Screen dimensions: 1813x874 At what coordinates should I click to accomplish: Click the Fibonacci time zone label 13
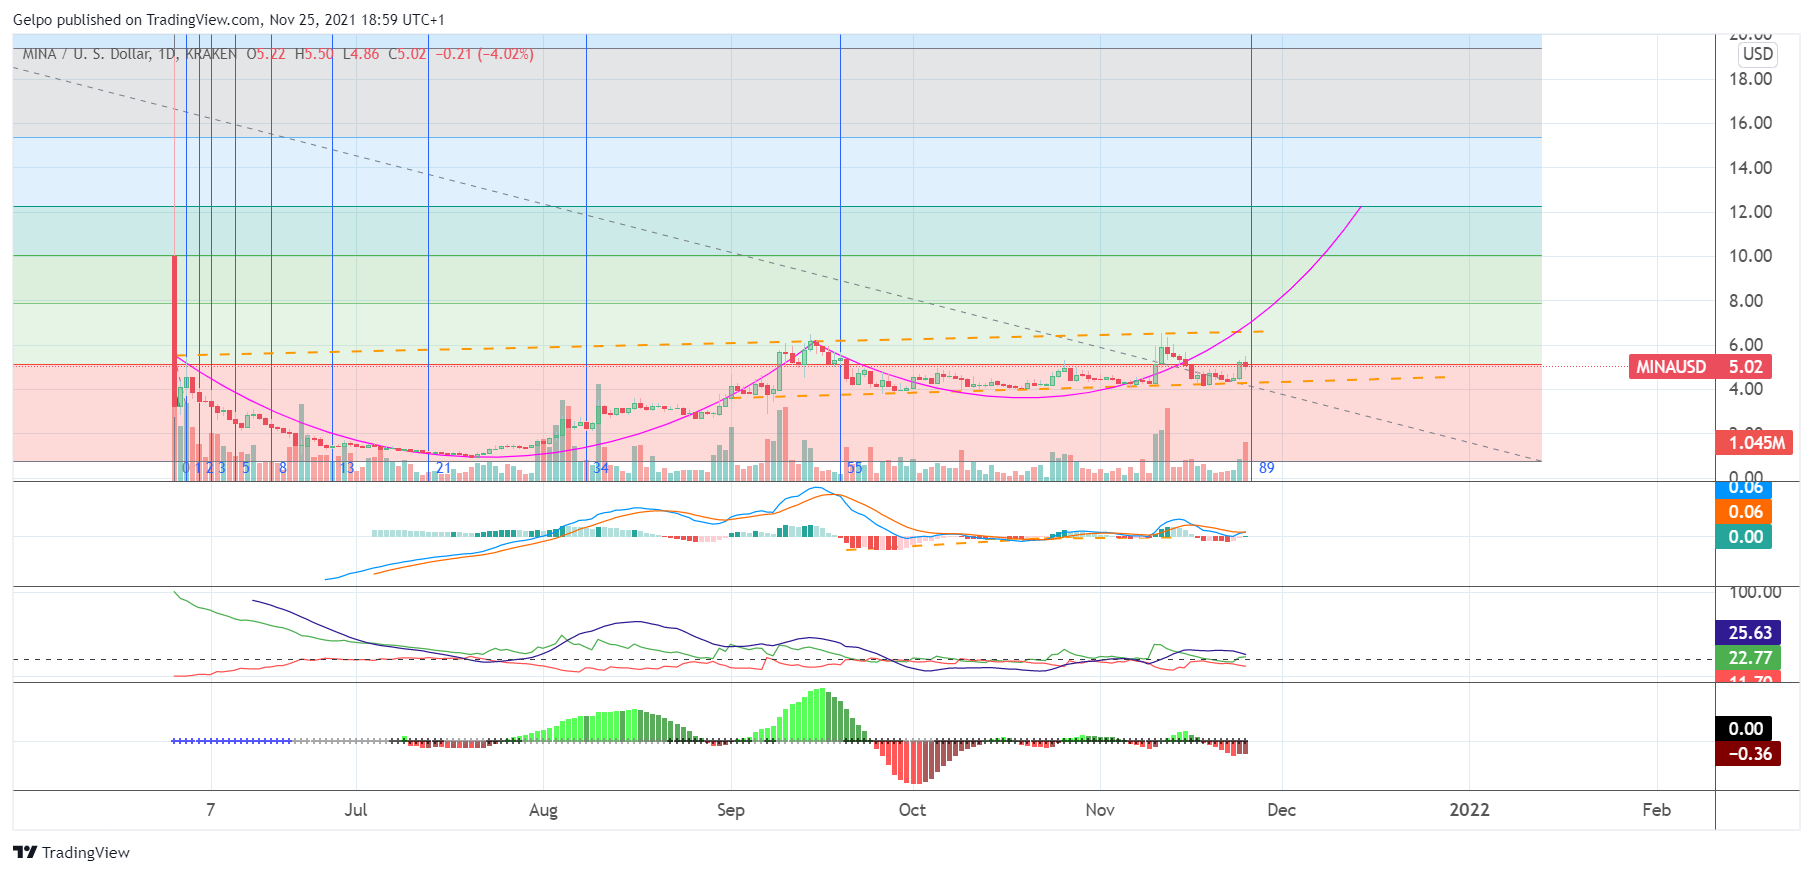click(346, 468)
